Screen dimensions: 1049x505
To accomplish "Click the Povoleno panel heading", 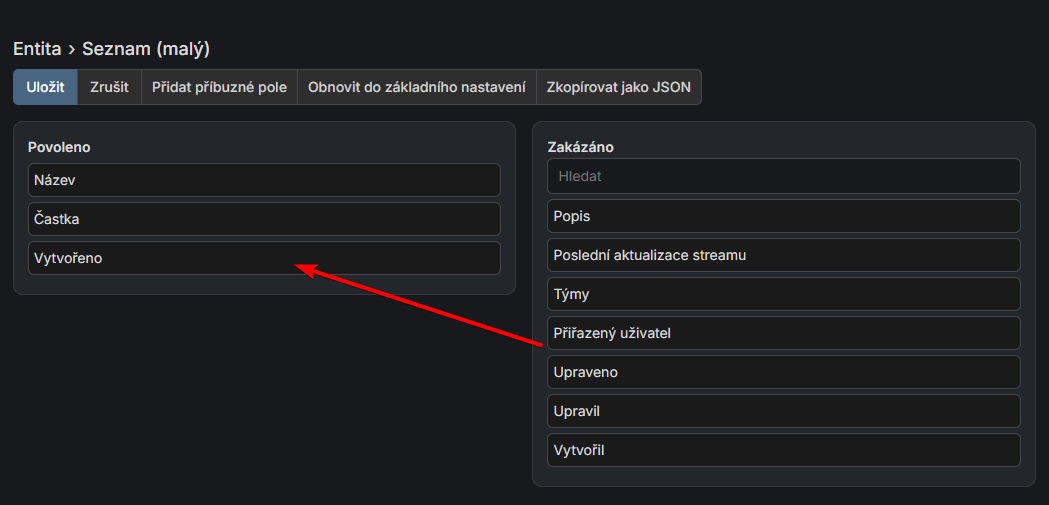I will [x=59, y=147].
